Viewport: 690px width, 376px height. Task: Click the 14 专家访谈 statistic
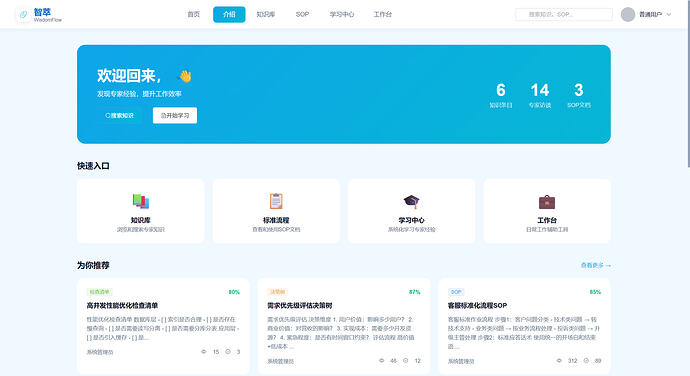click(x=540, y=95)
